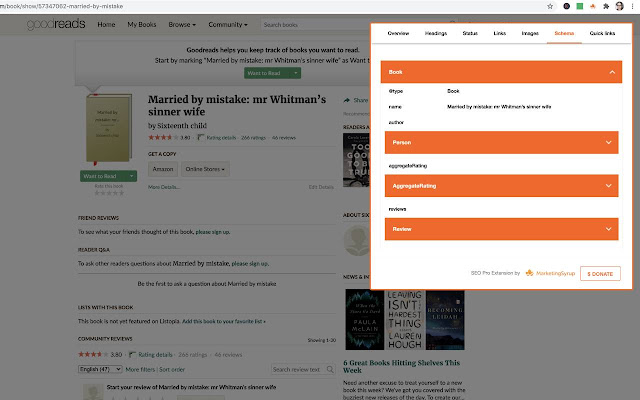This screenshot has height=400, width=640.
Task: Click 46 reviews next to the title
Action: pyautogui.click(x=284, y=138)
